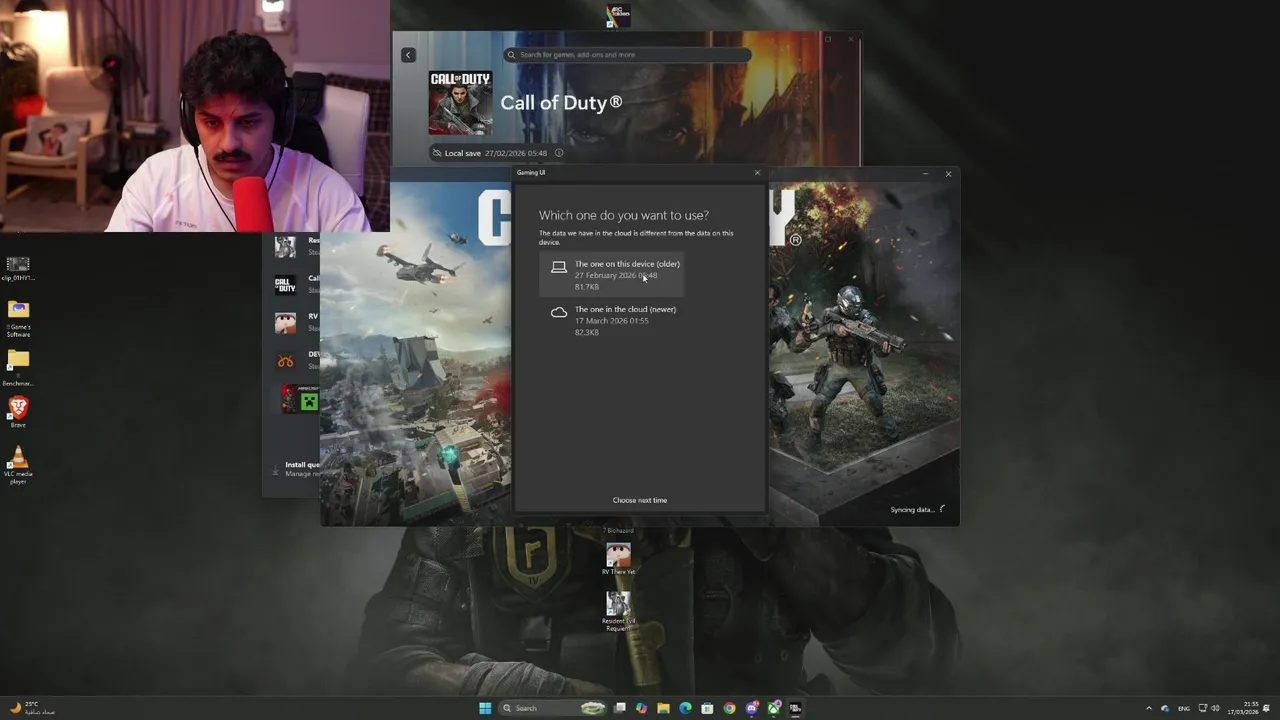Image resolution: width=1280 pixels, height=720 pixels.
Task: Open the info icon next to Local save
Action: click(559, 153)
